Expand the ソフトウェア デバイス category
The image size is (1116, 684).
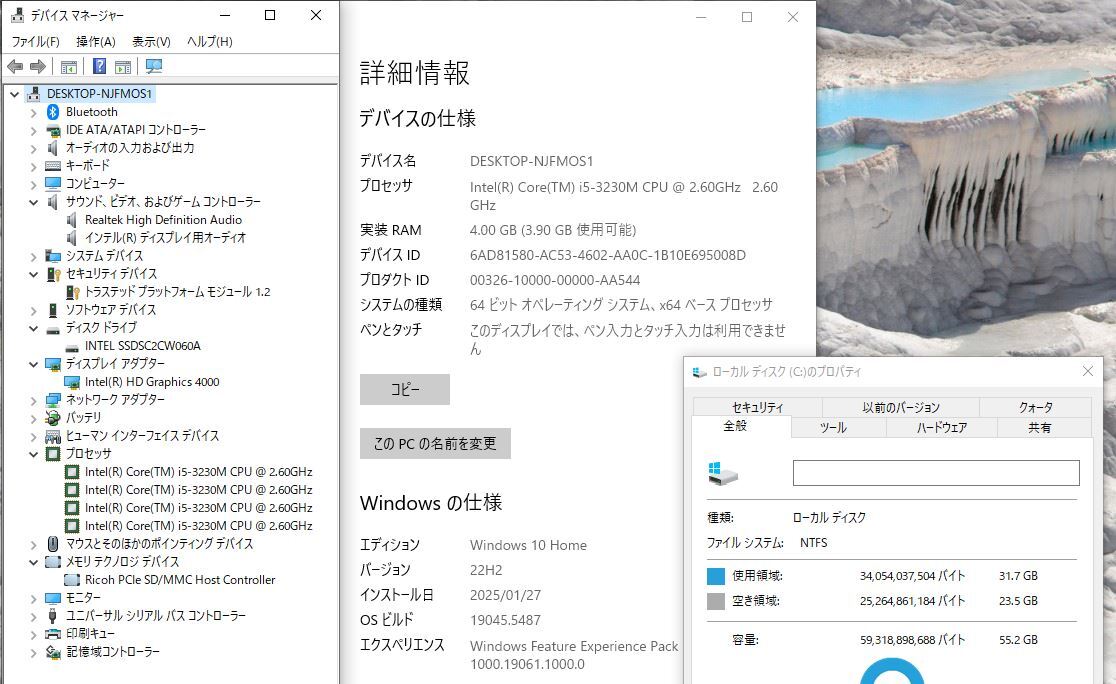(x=33, y=310)
